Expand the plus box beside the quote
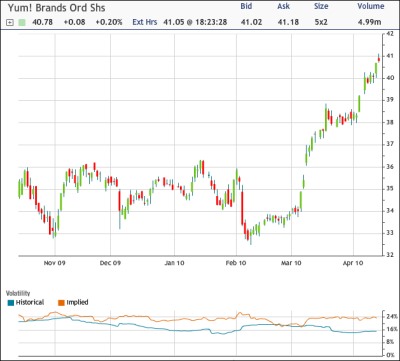The image size is (400, 361). pyautogui.click(x=10, y=23)
